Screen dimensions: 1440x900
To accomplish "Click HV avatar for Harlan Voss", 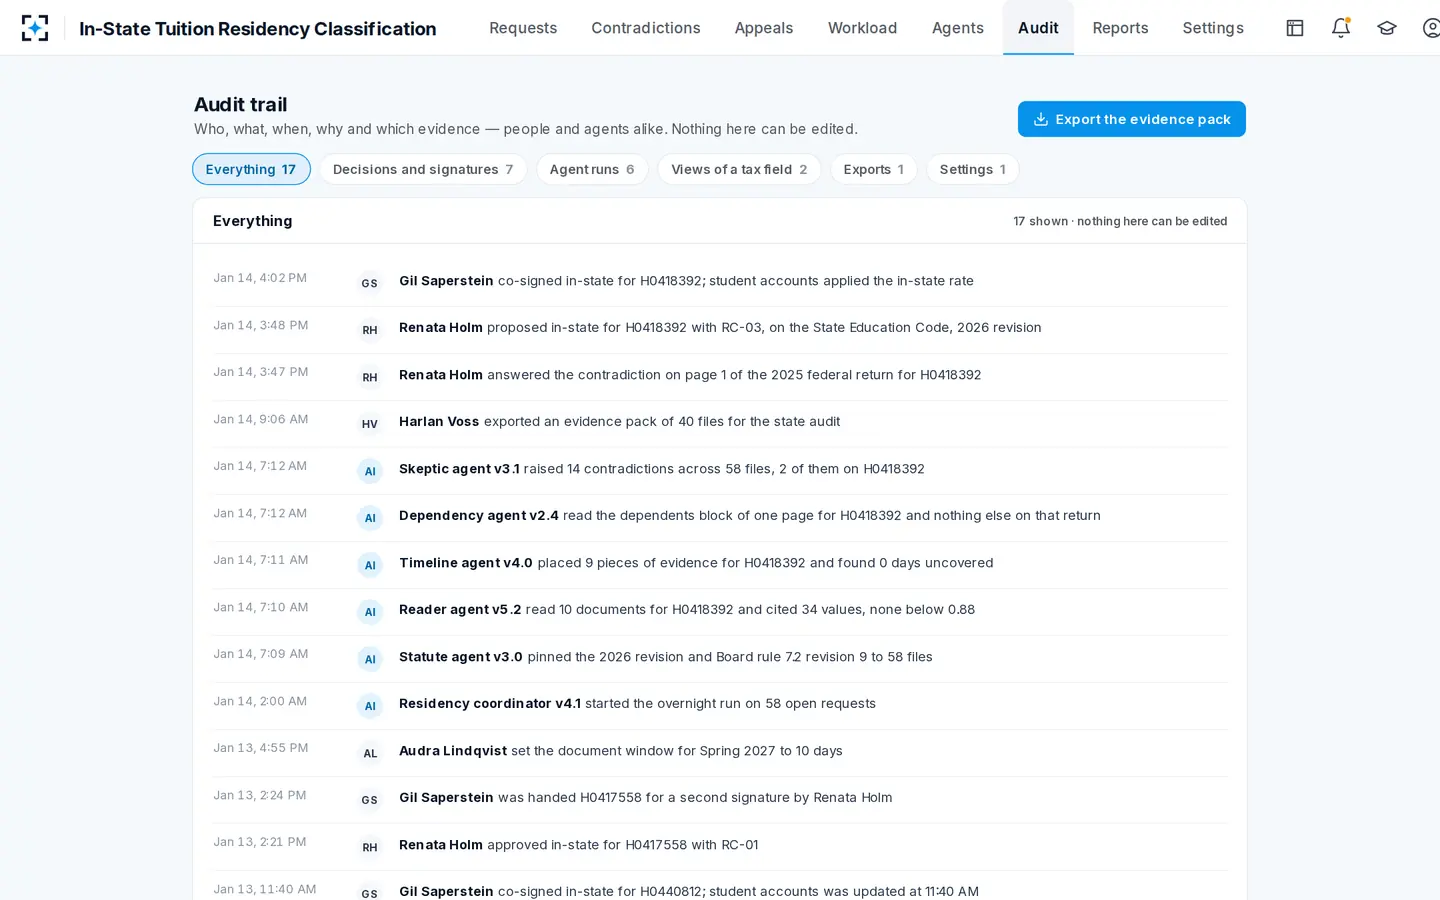I will 370,424.
